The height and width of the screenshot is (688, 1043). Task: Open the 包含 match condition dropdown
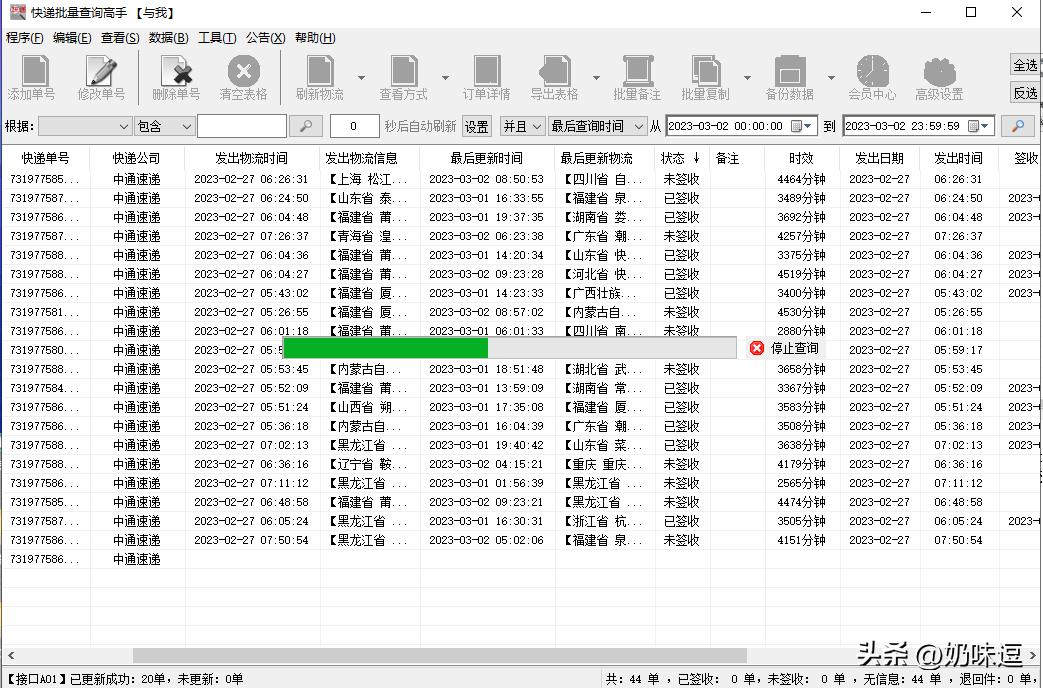point(163,126)
